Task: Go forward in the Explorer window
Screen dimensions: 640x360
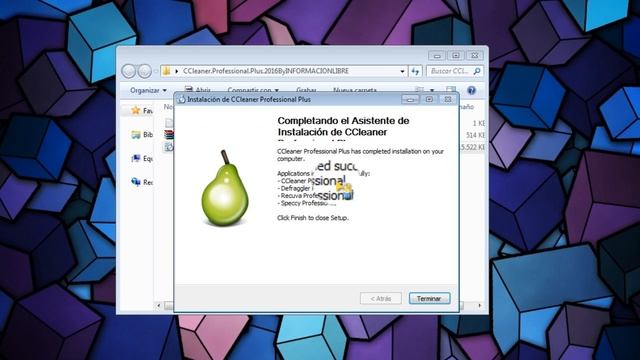Action: (x=144, y=71)
